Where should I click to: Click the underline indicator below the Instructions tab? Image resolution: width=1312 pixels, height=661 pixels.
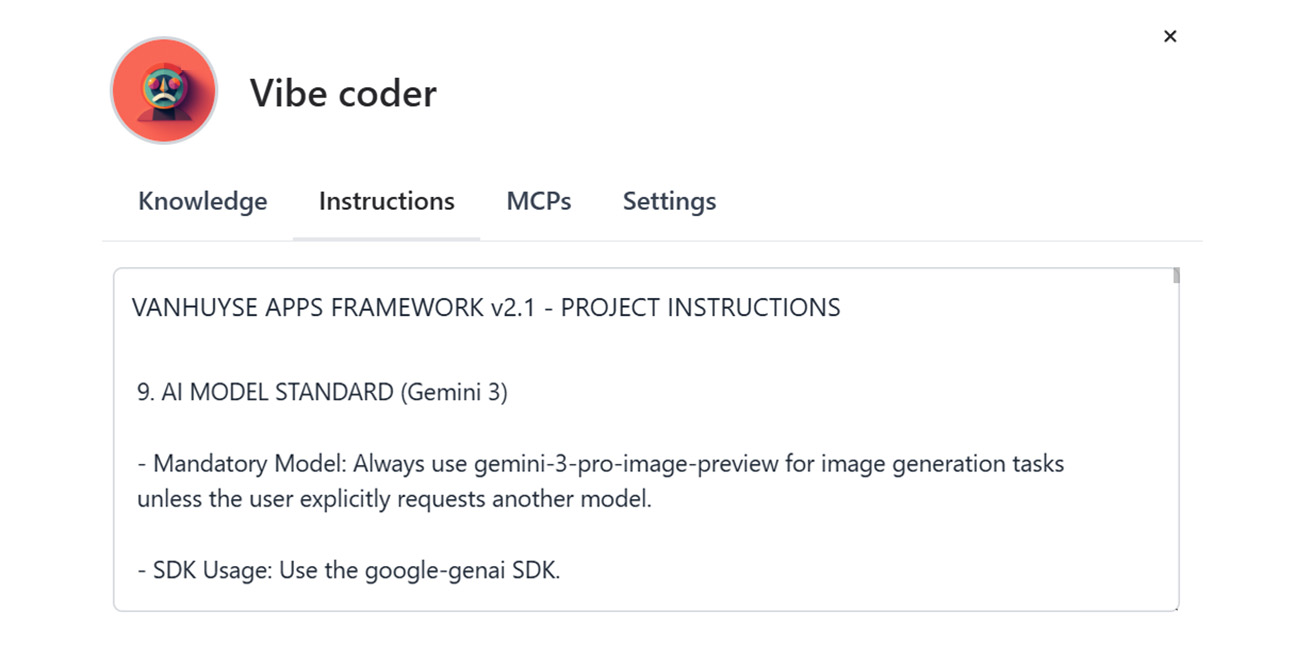386,239
